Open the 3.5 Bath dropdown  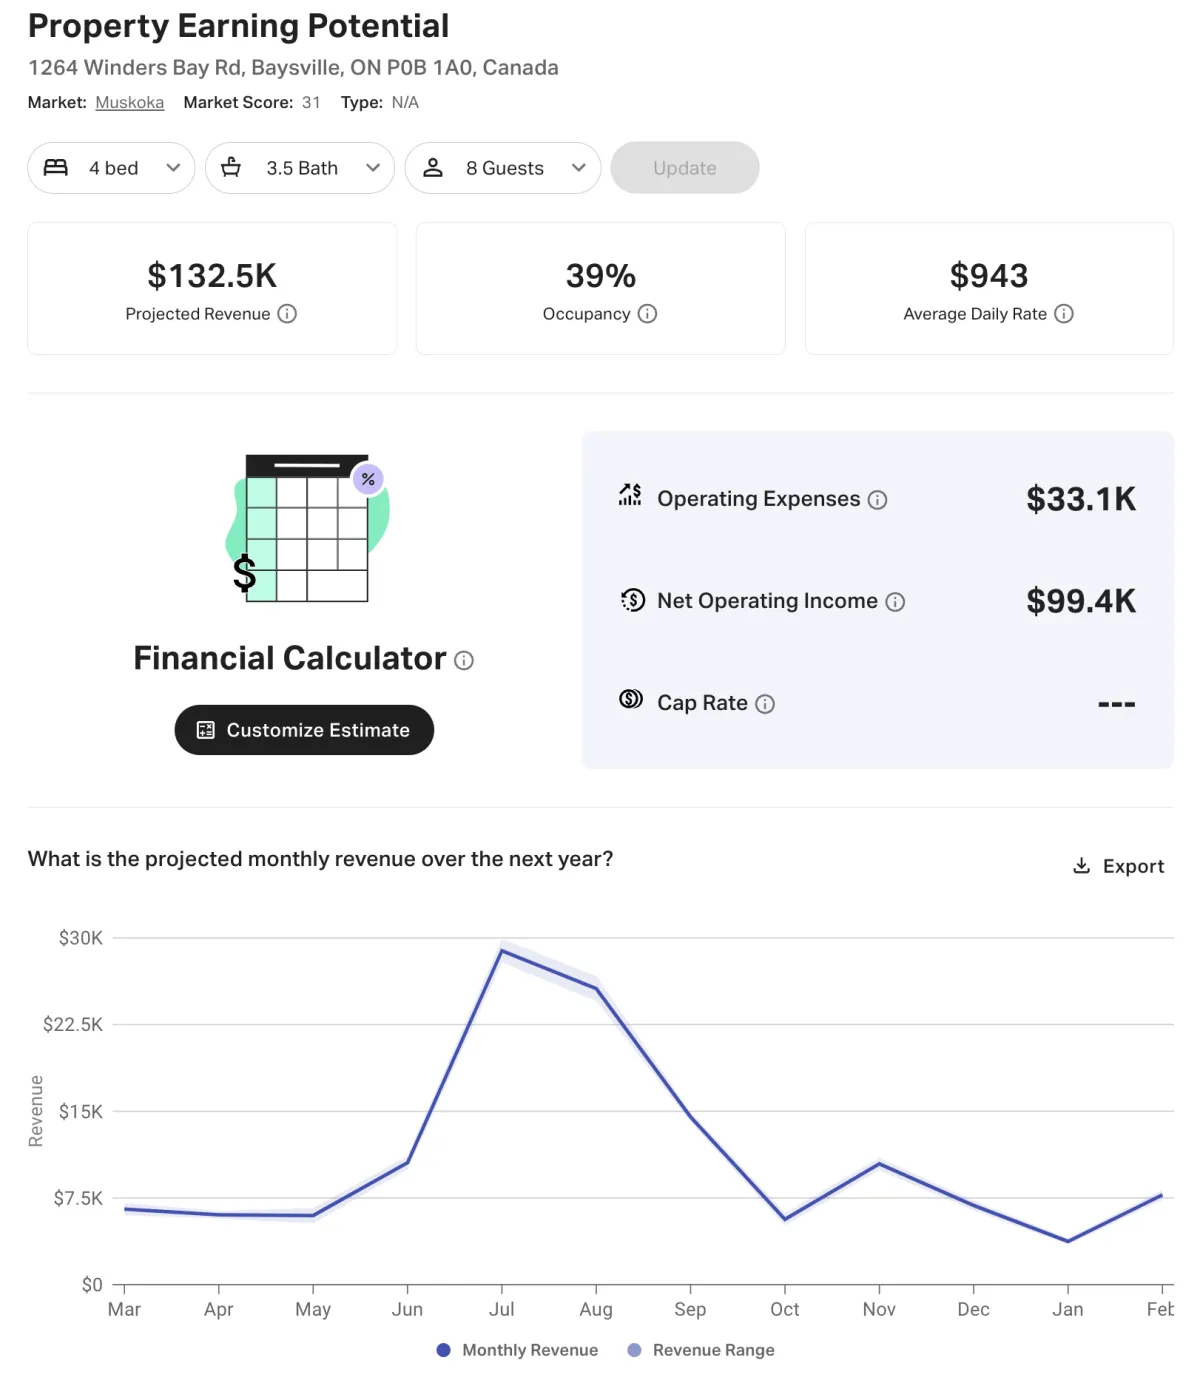(x=300, y=168)
